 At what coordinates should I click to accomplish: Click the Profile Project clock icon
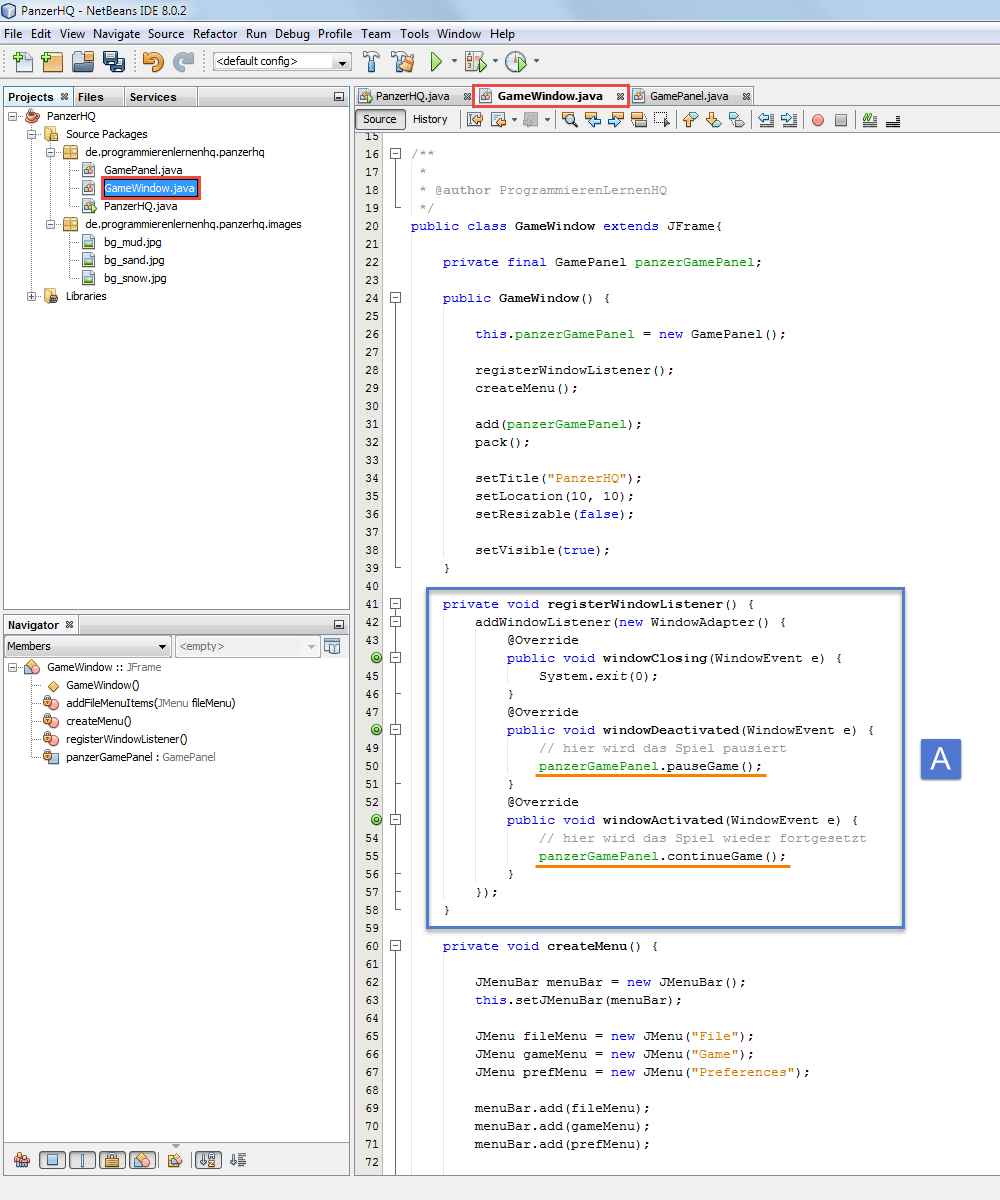[x=516, y=61]
